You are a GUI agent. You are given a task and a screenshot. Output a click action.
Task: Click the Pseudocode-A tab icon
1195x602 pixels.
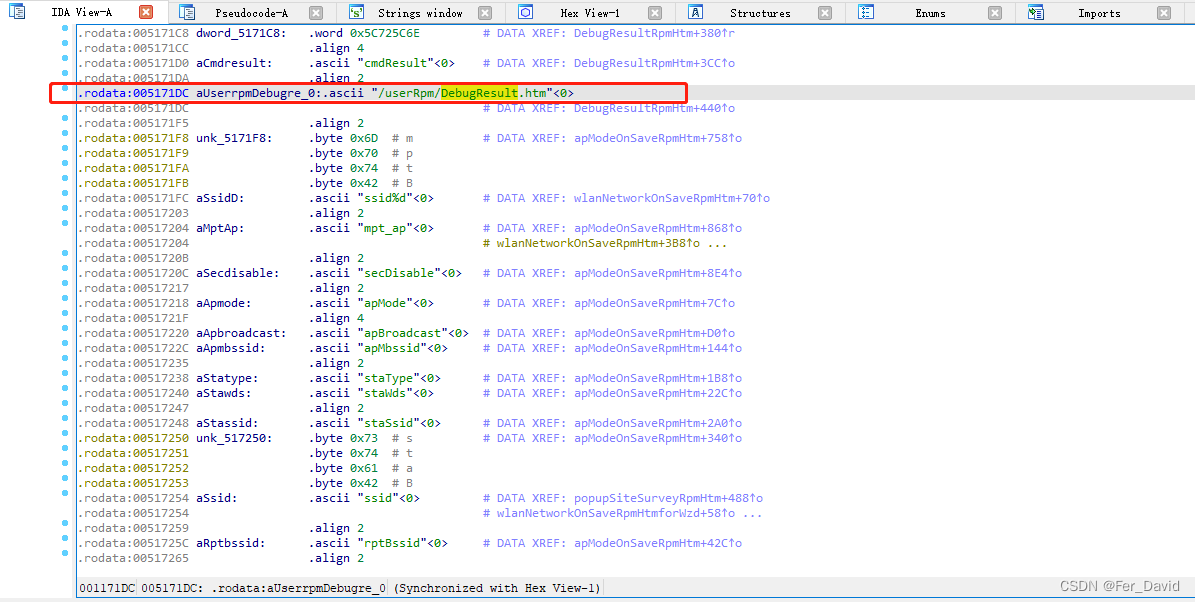coord(187,12)
